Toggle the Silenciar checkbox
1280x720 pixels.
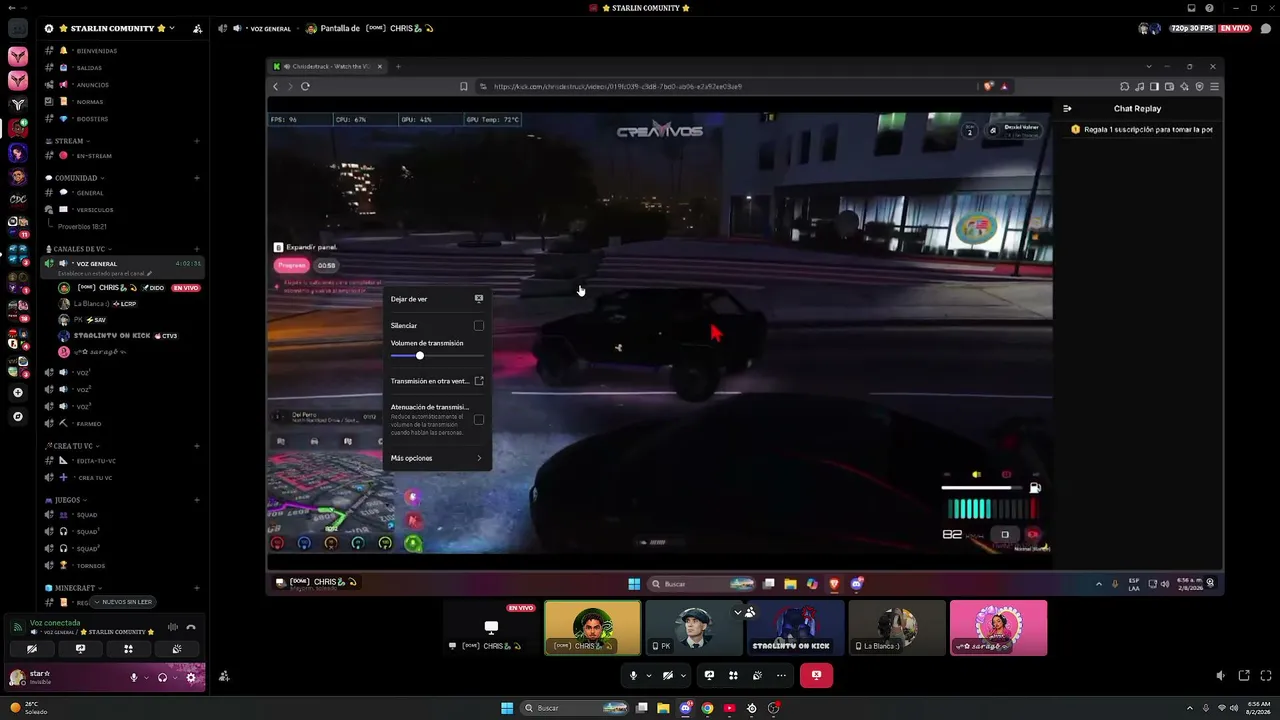coord(479,326)
